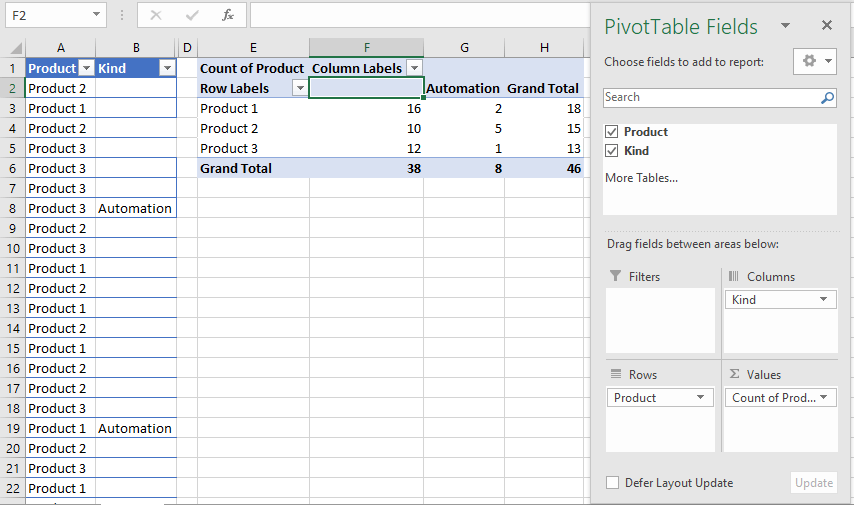854x505 pixels.
Task: Enable Defer Layout Update checkbox
Action: coord(613,483)
